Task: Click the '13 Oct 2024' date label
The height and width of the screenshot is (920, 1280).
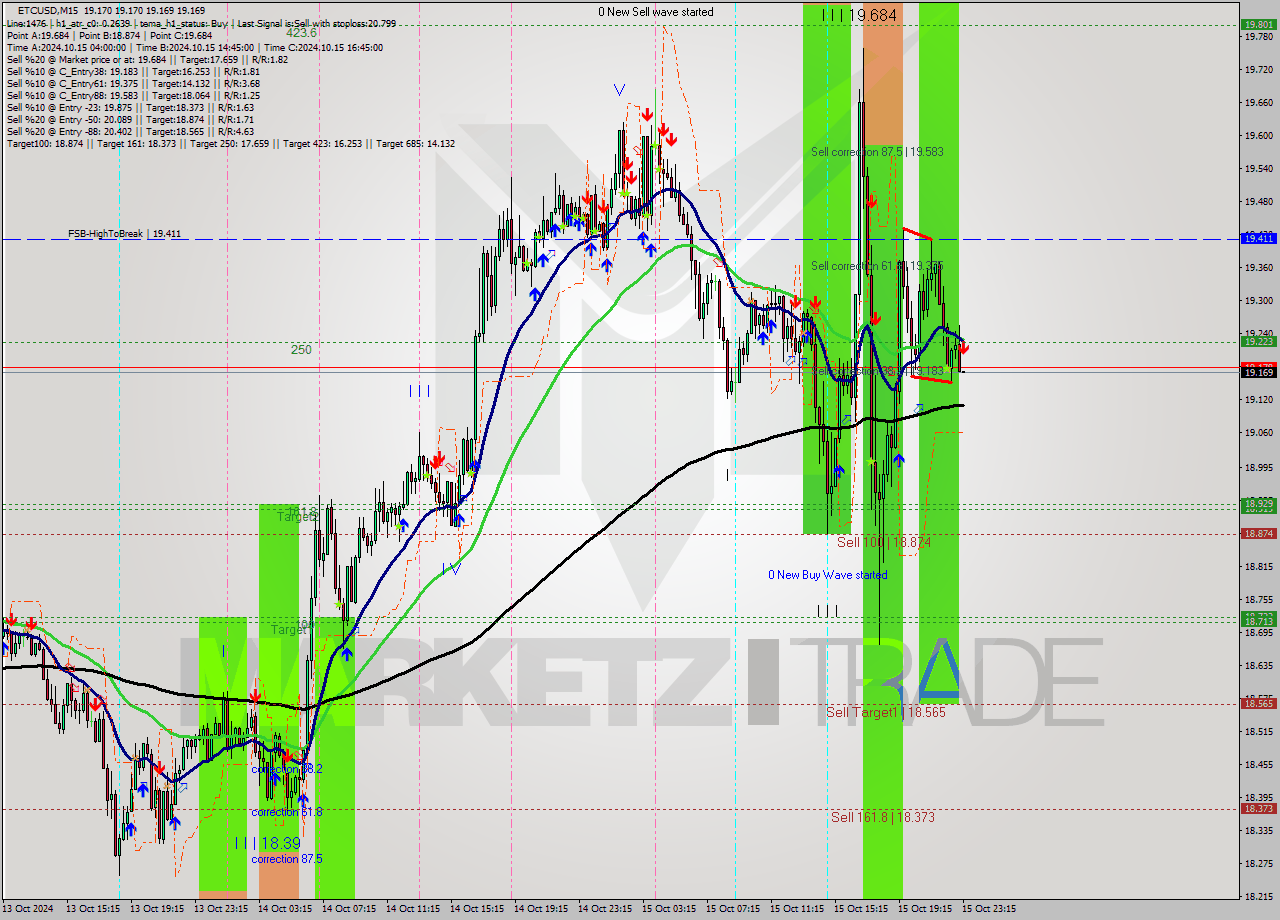Action: [x=29, y=909]
